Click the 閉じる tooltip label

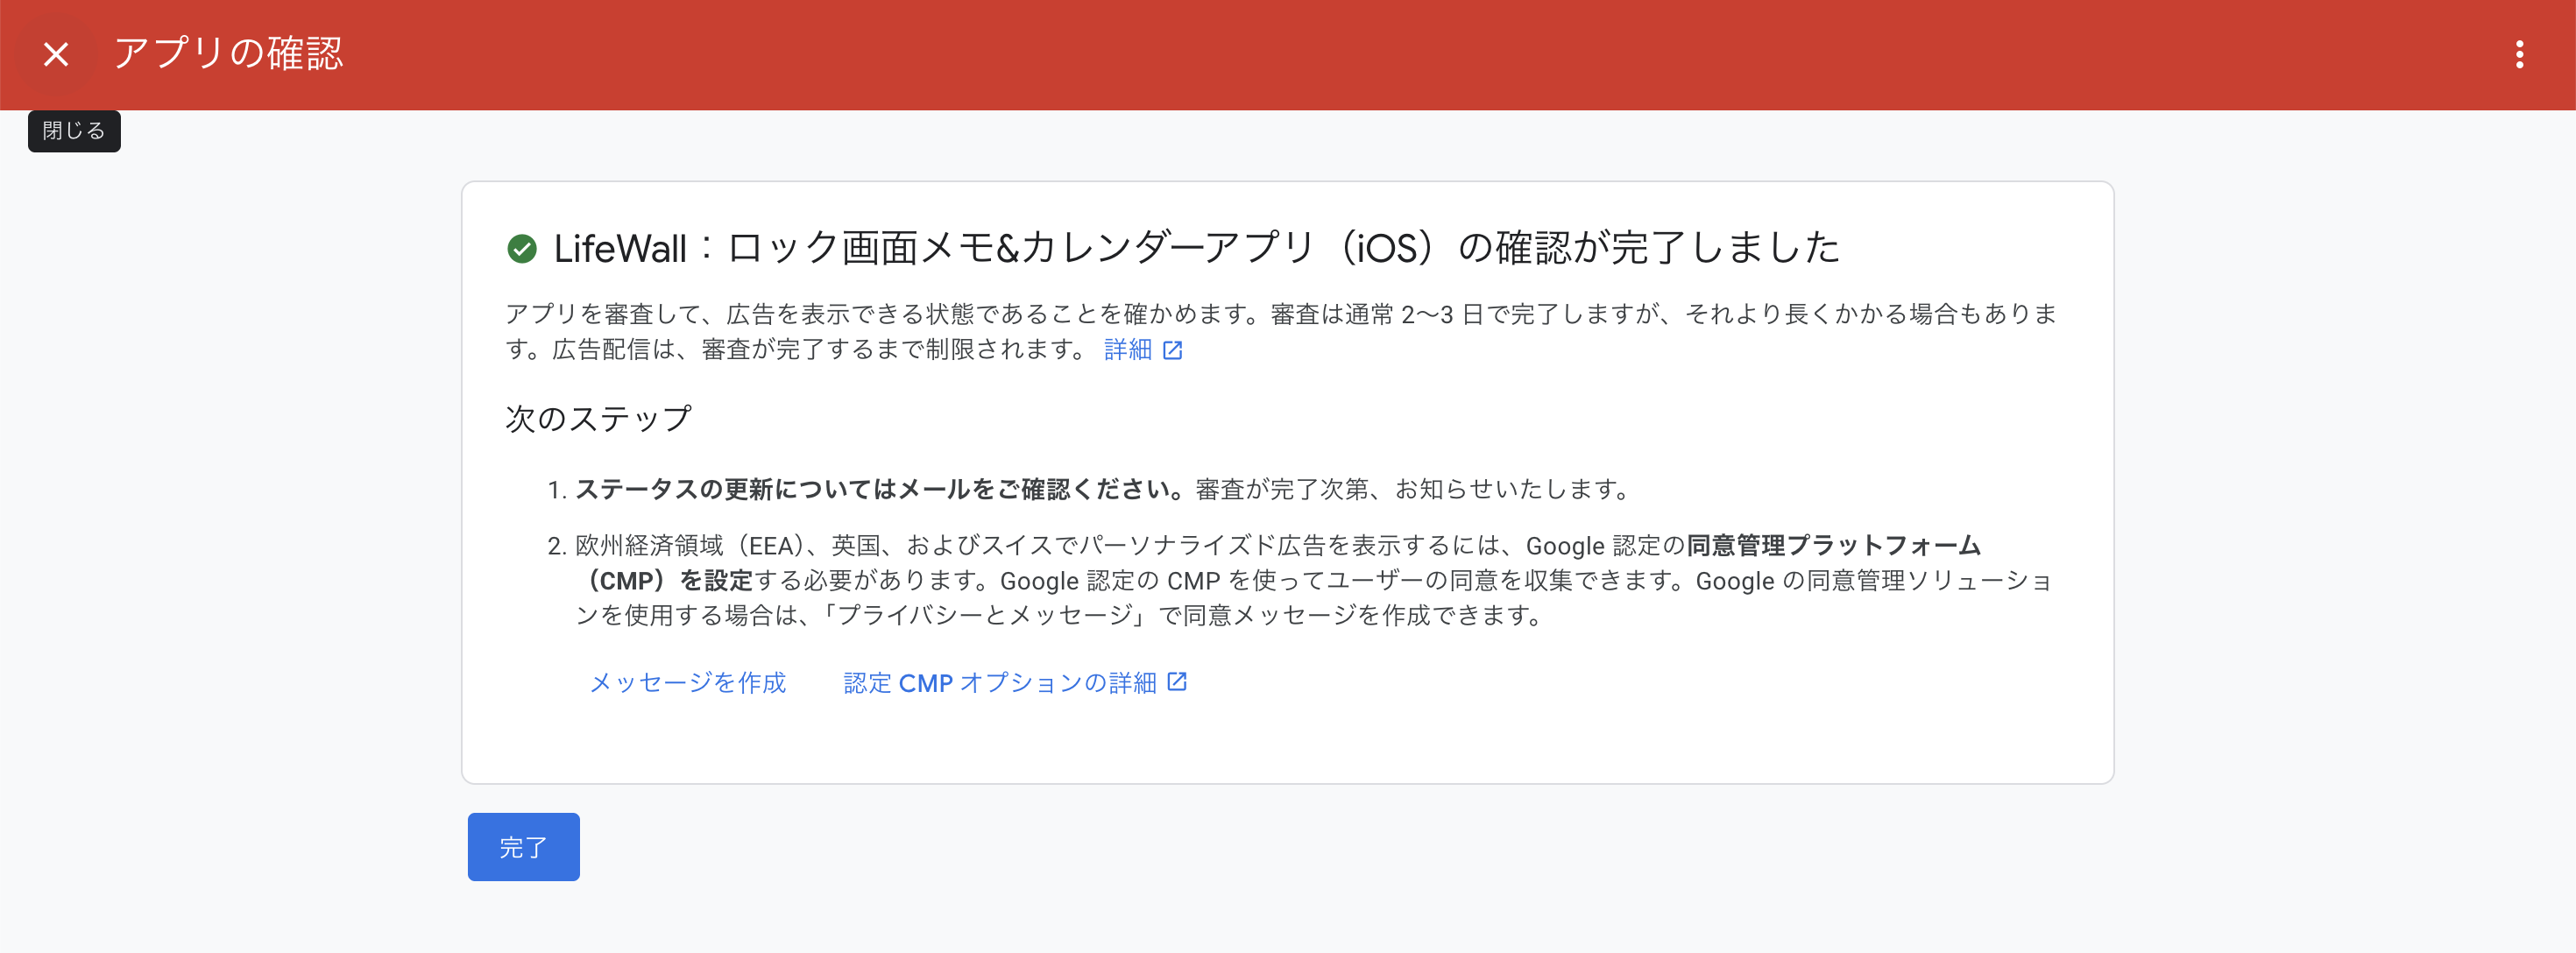click(x=74, y=131)
